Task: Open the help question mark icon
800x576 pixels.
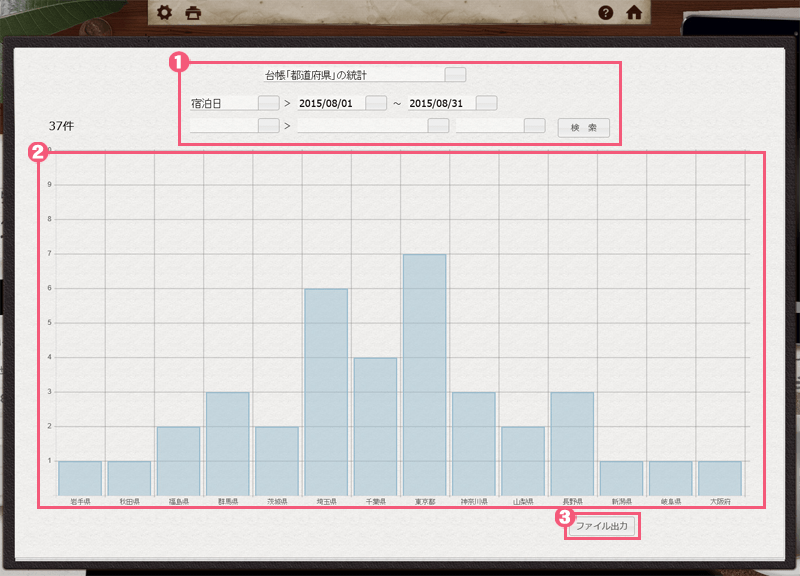Action: pos(605,13)
